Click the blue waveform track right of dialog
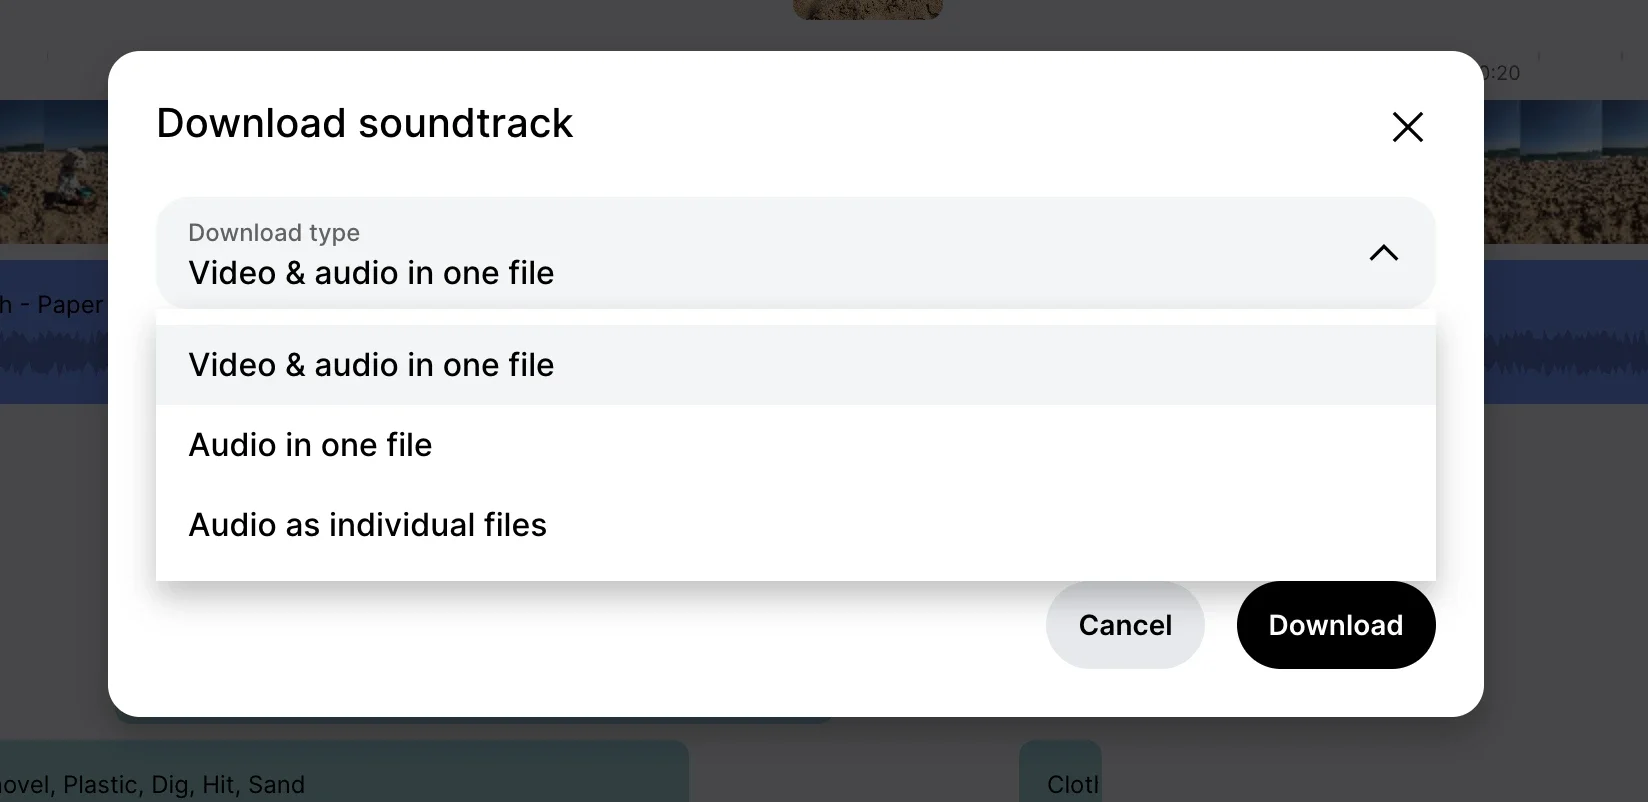The image size is (1648, 802). pos(1566,332)
